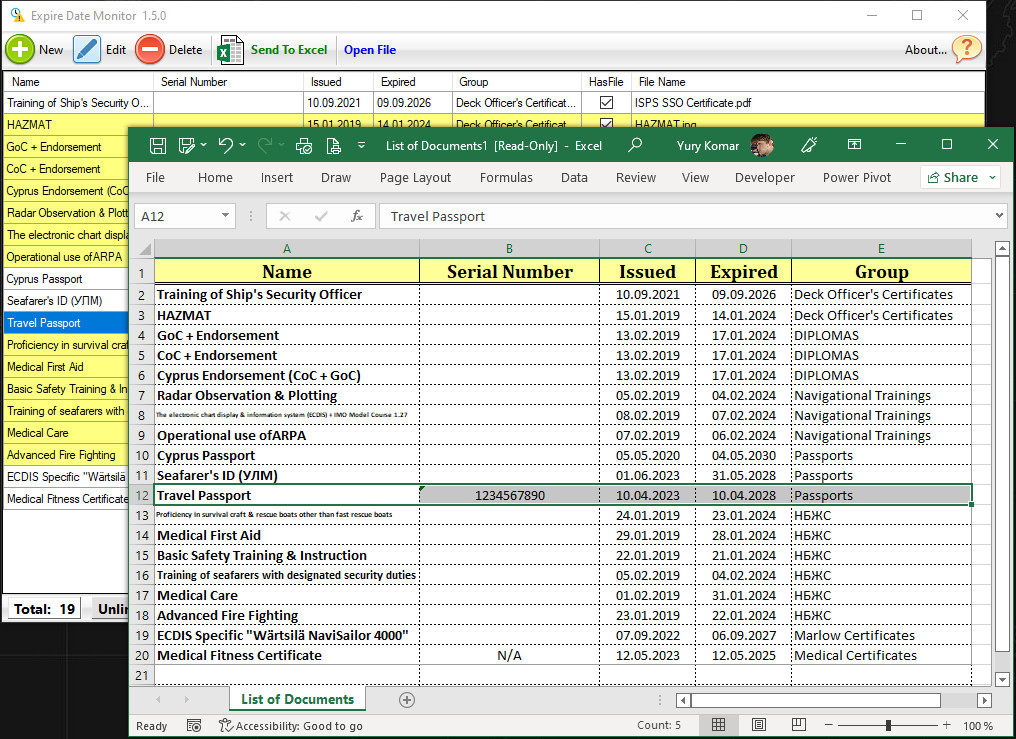Click the Excel Save icon

coord(157,146)
